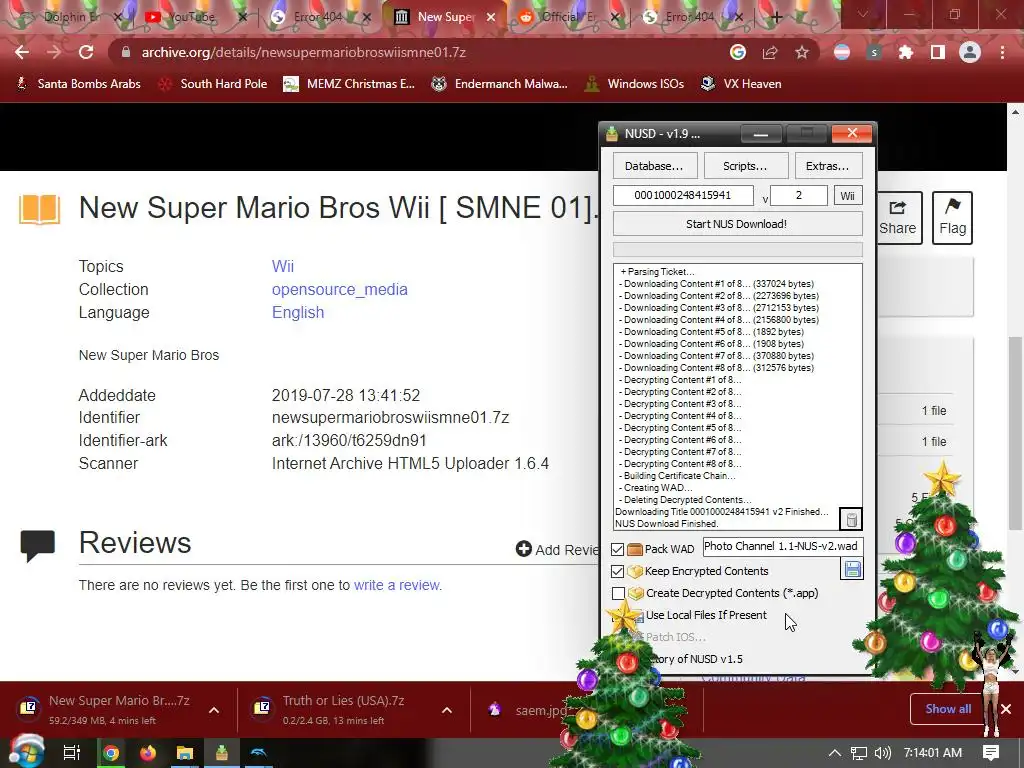Click Start NUS Download! button
This screenshot has width=1024, height=768.
click(x=737, y=224)
